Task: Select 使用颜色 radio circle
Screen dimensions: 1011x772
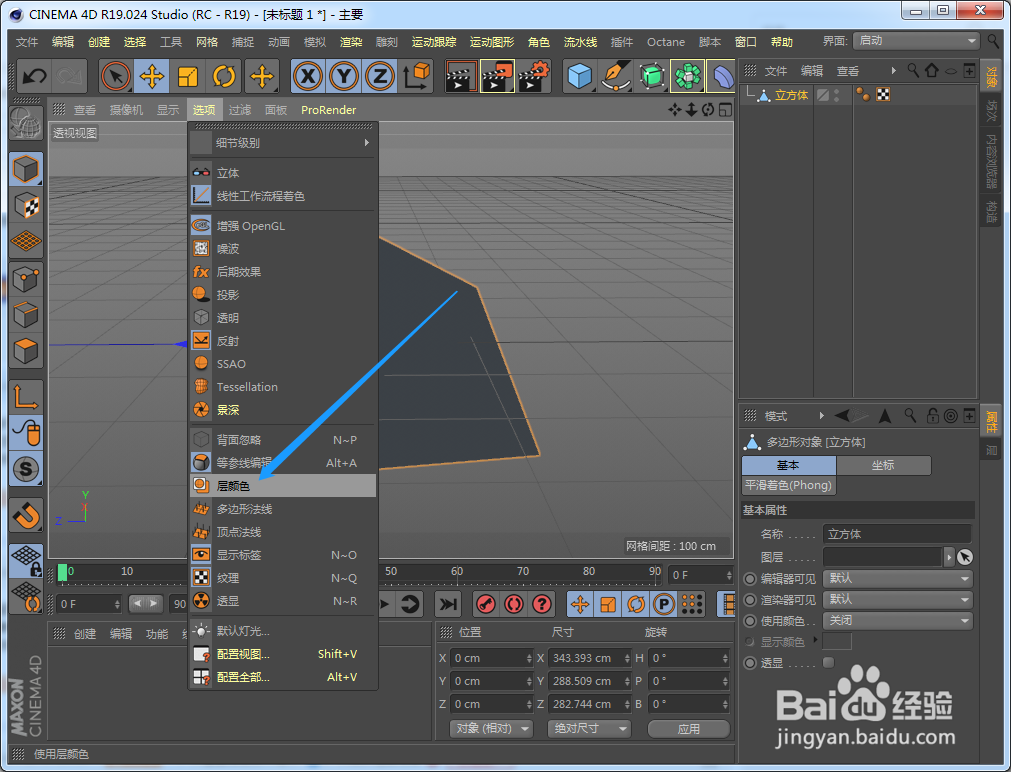Action: [750, 620]
